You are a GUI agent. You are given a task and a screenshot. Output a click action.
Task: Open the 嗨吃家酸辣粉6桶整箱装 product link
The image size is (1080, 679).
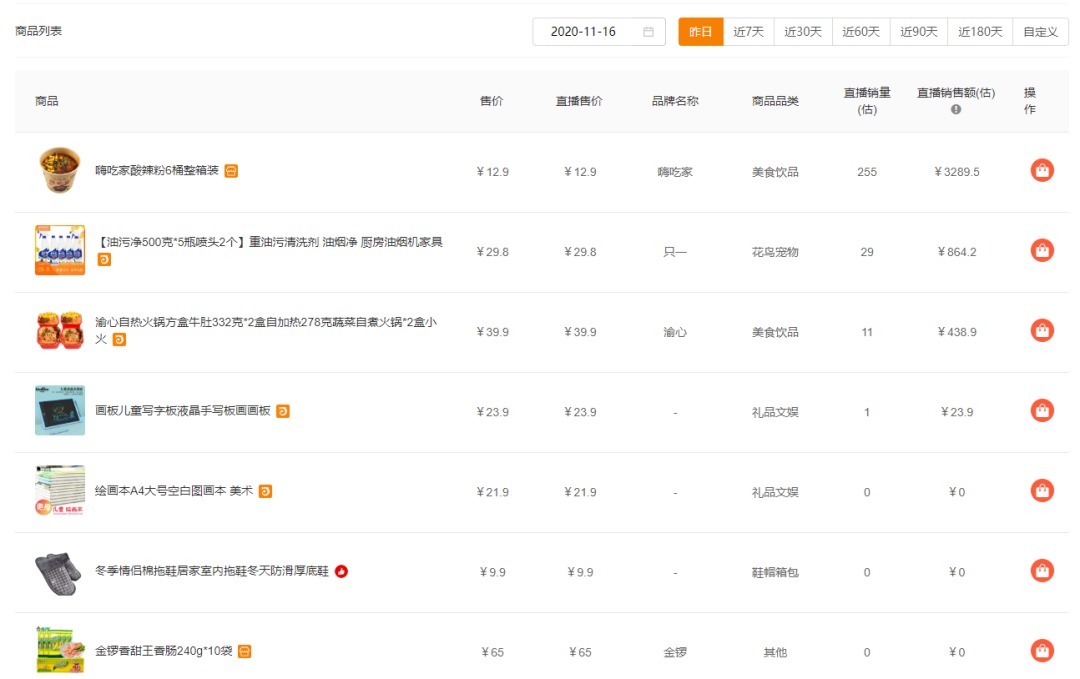pos(157,171)
